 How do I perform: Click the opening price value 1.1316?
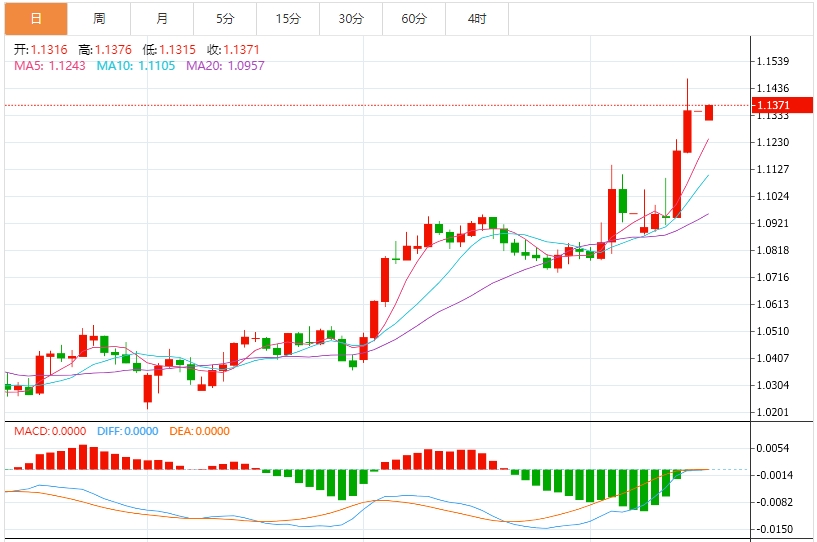tap(49, 50)
